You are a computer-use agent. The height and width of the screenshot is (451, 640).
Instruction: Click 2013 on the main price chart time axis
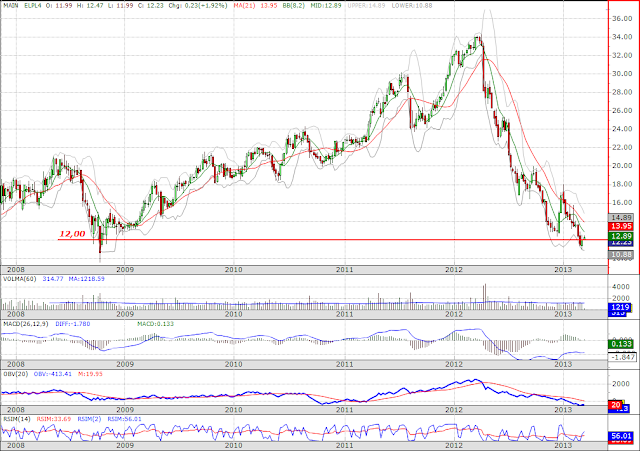coord(563,269)
